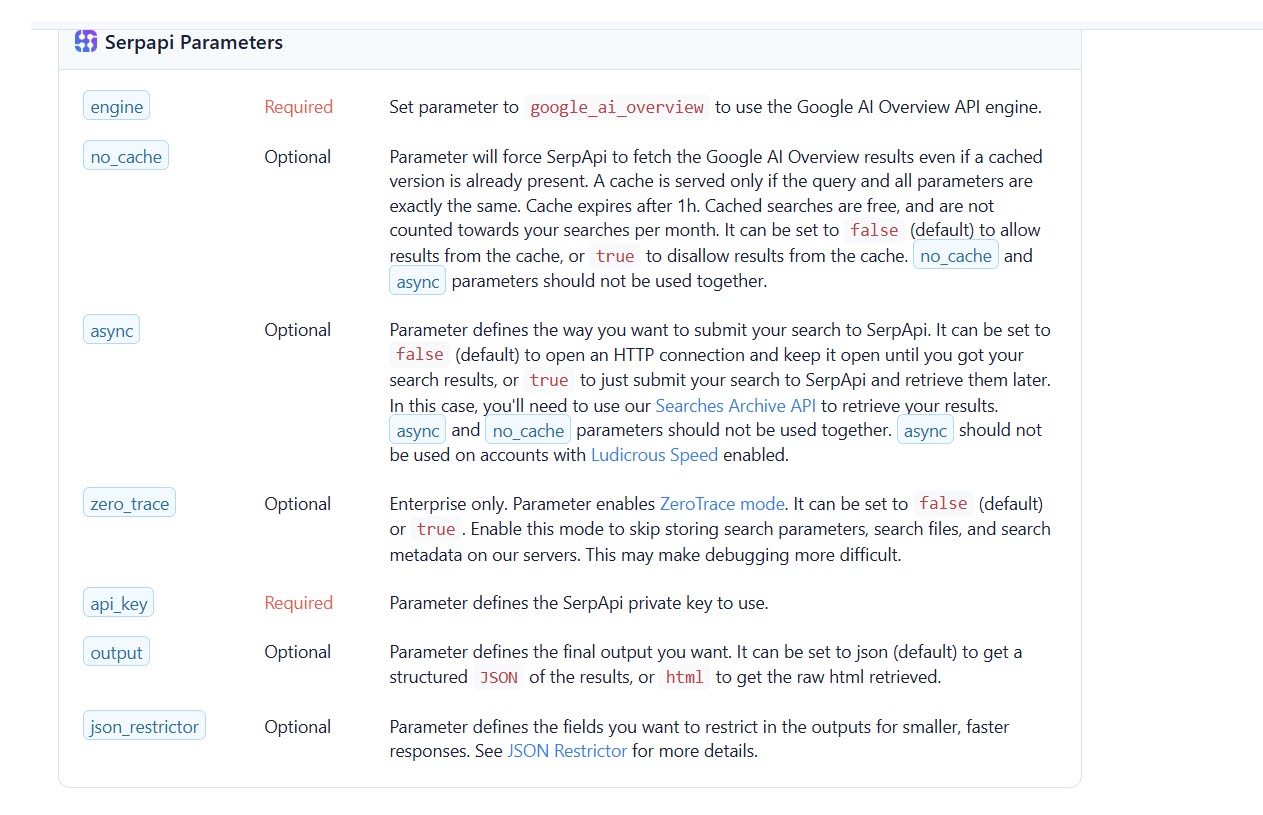Click the html code value

pos(684,677)
